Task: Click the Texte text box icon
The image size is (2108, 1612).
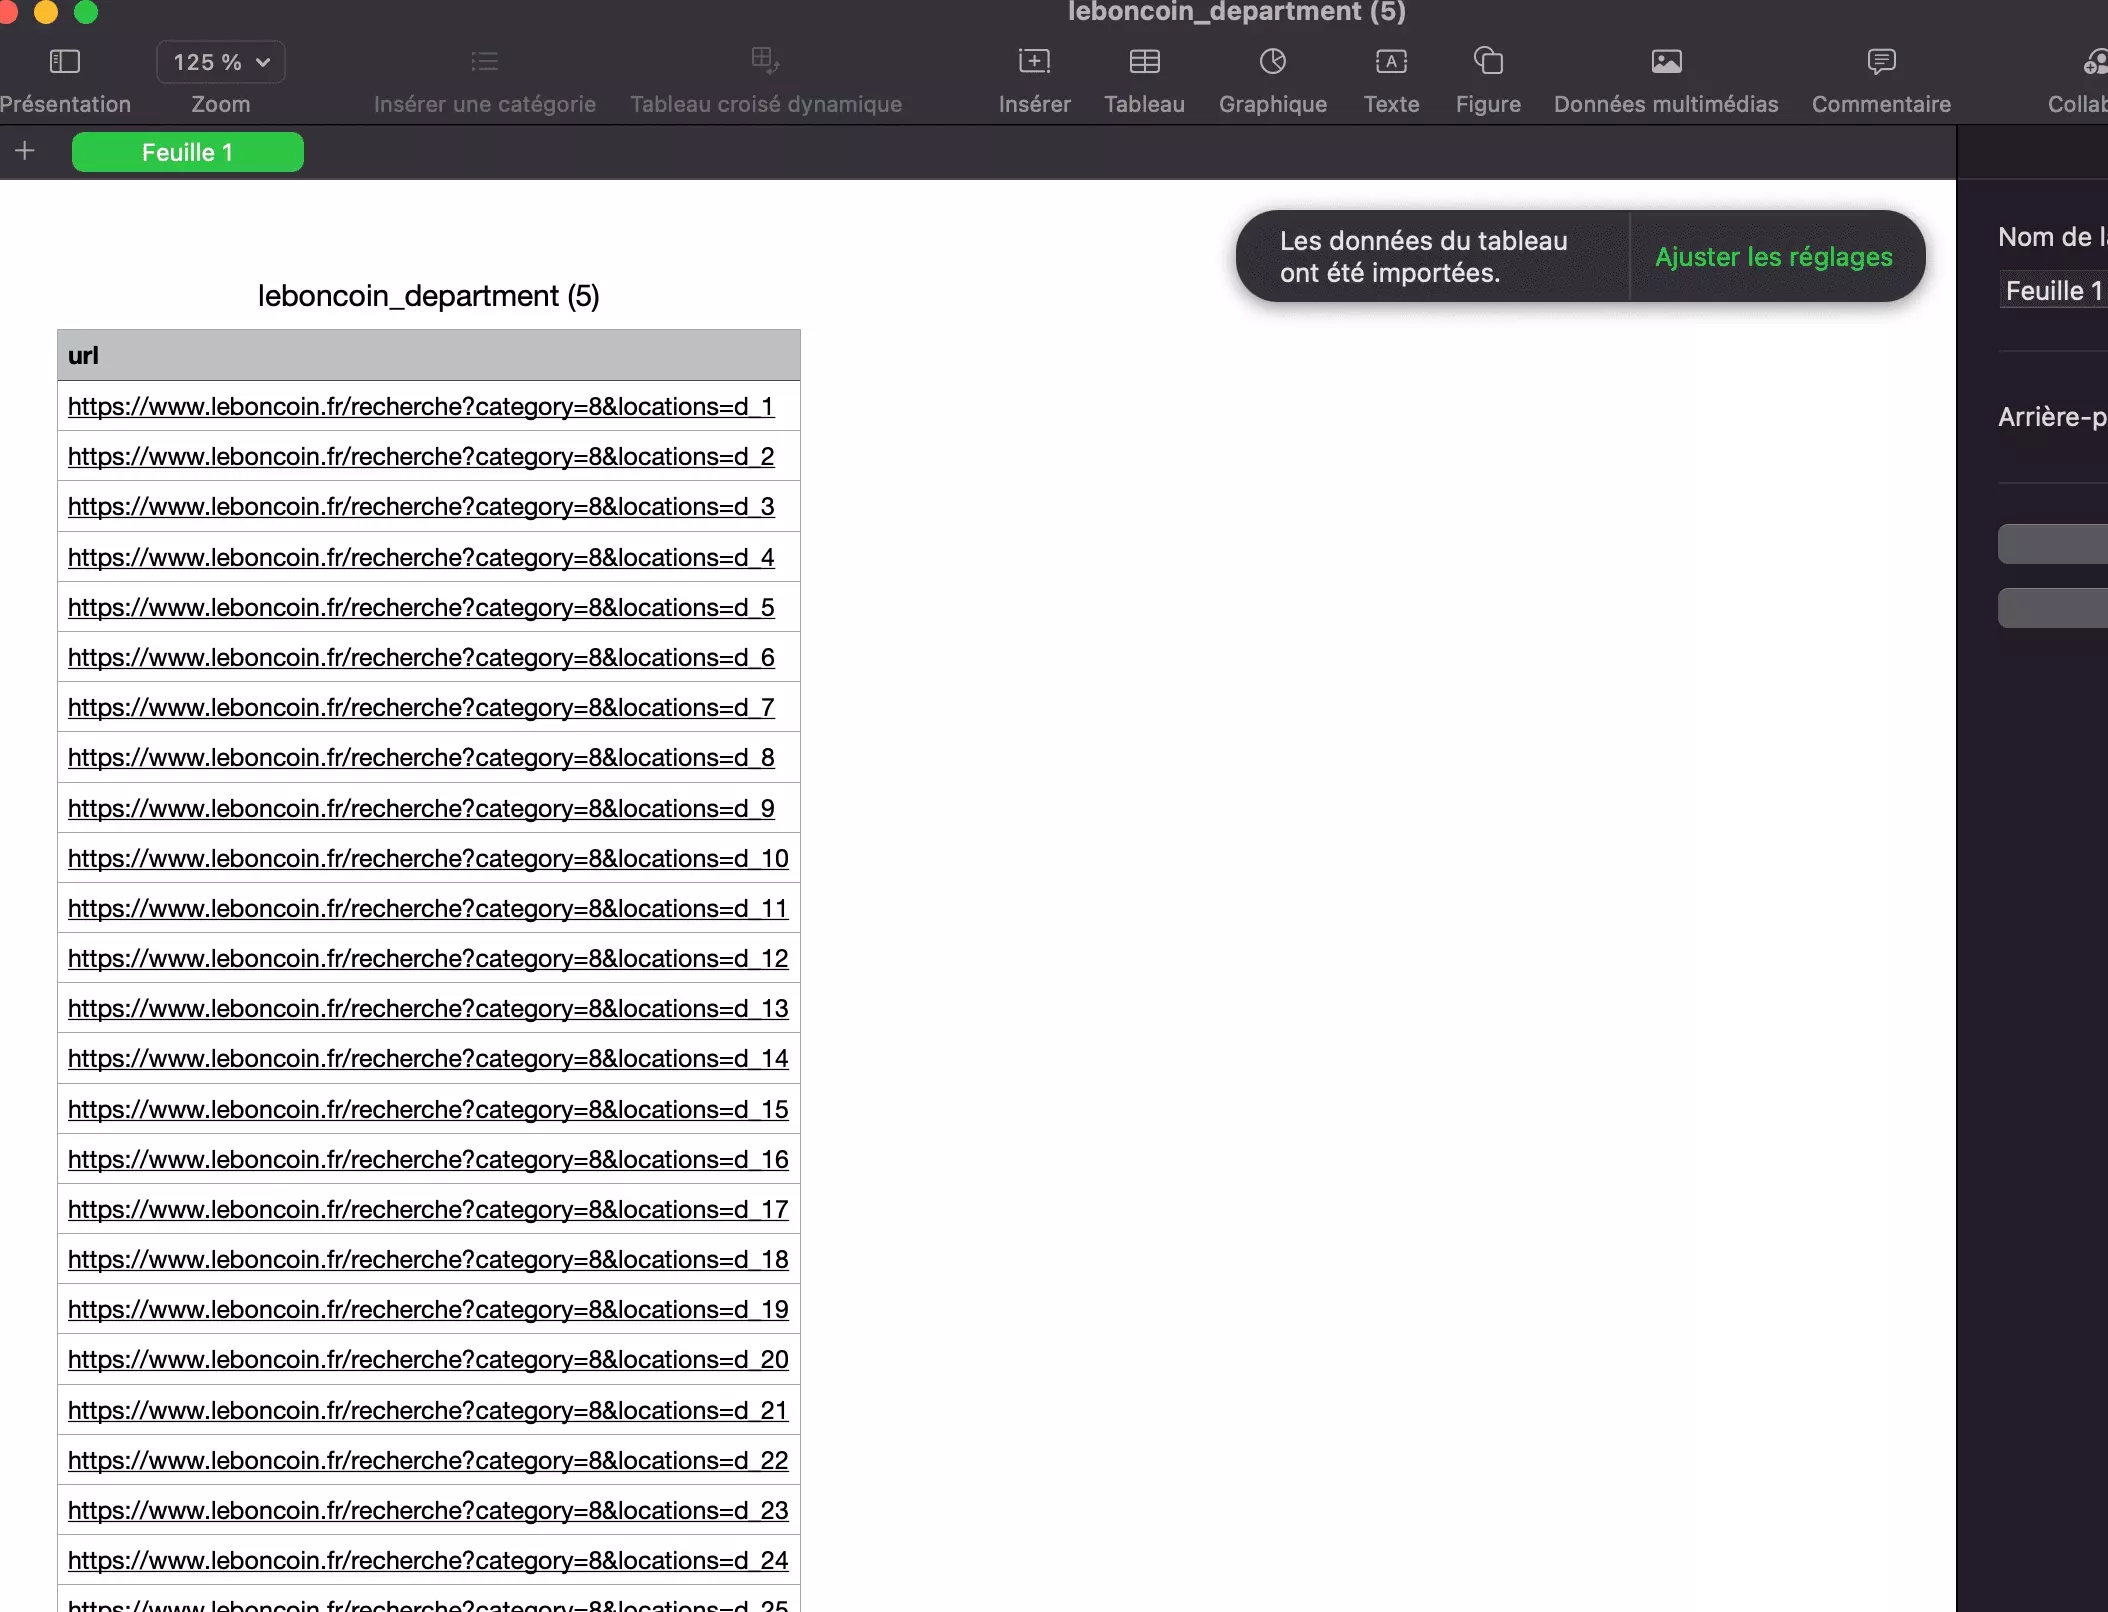Action: coord(1391,62)
